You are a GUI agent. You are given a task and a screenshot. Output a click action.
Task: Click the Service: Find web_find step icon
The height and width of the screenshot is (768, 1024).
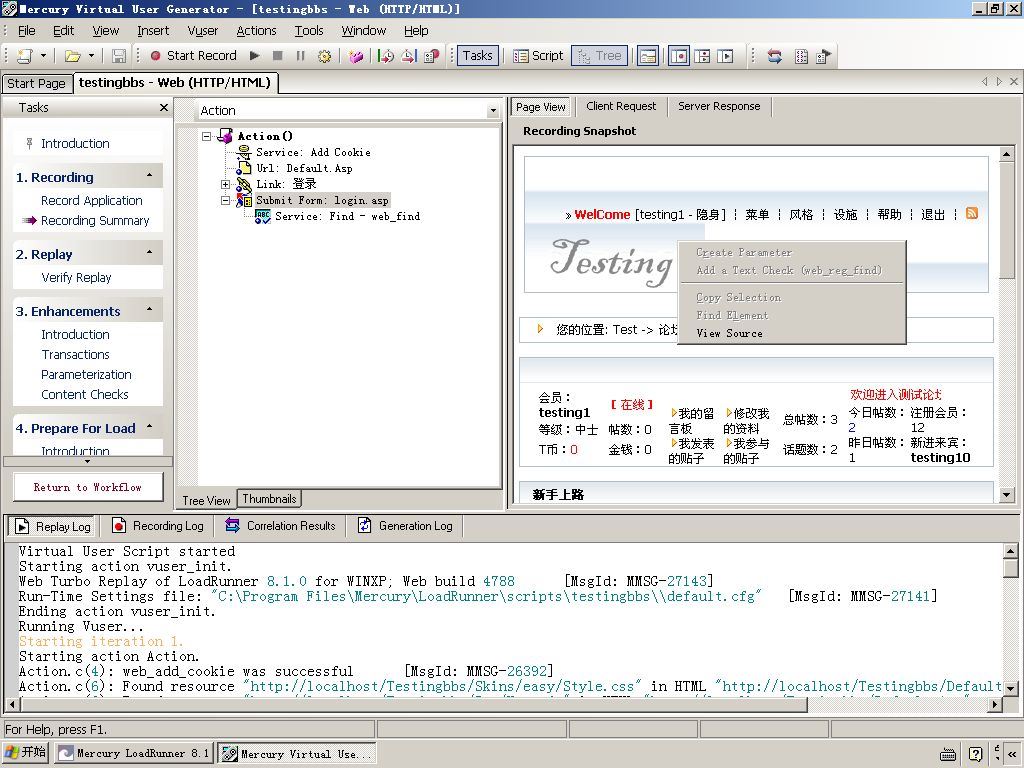point(263,216)
